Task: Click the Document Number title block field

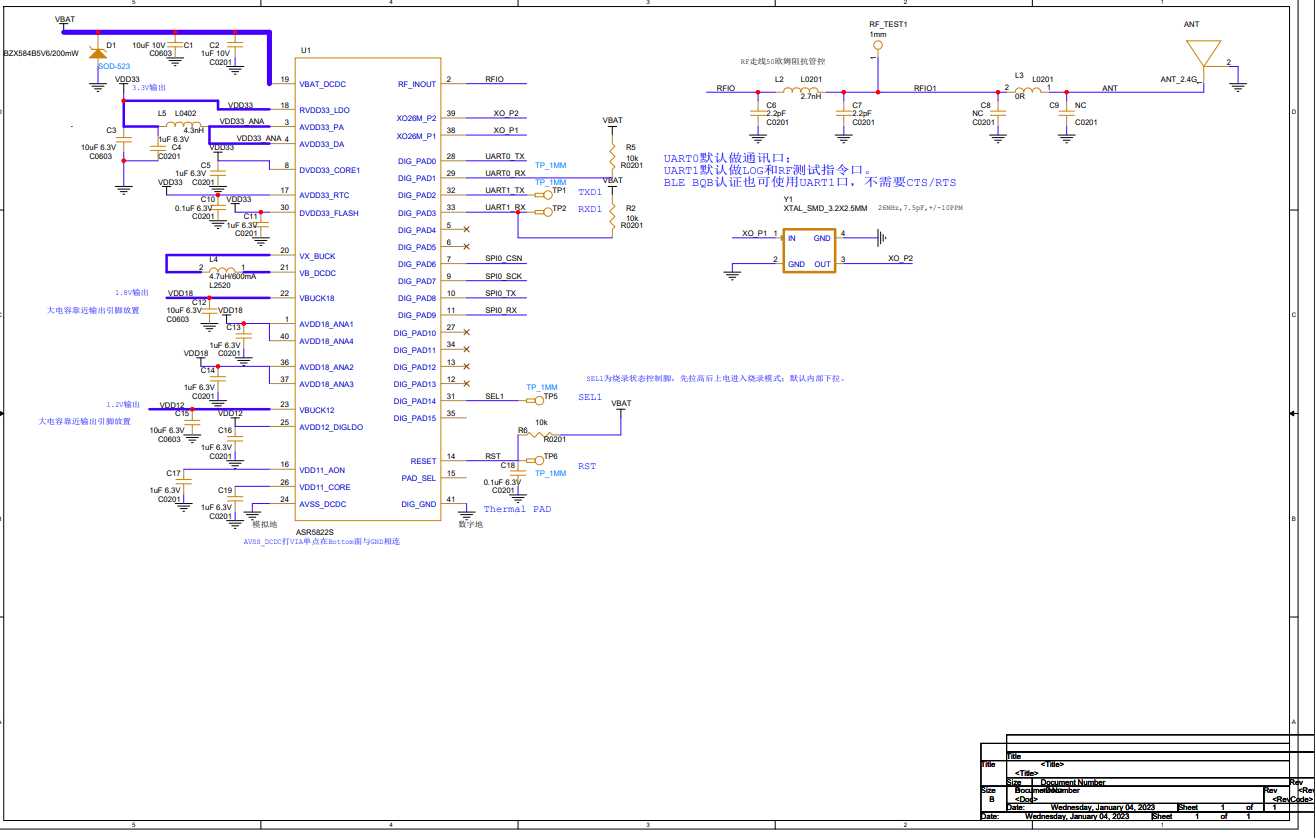Action: pyautogui.click(x=1072, y=782)
